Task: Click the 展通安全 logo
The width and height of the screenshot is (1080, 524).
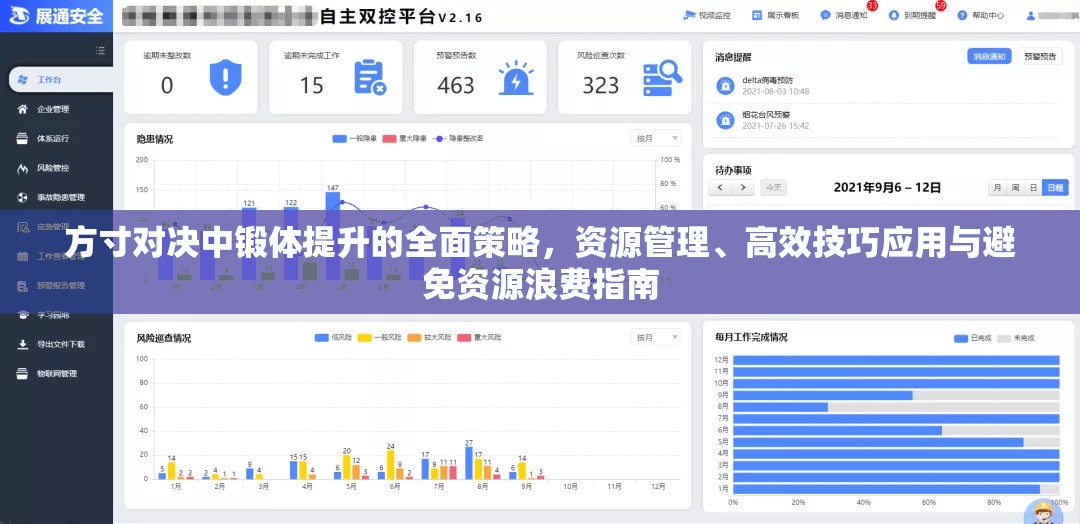Action: tap(54, 15)
